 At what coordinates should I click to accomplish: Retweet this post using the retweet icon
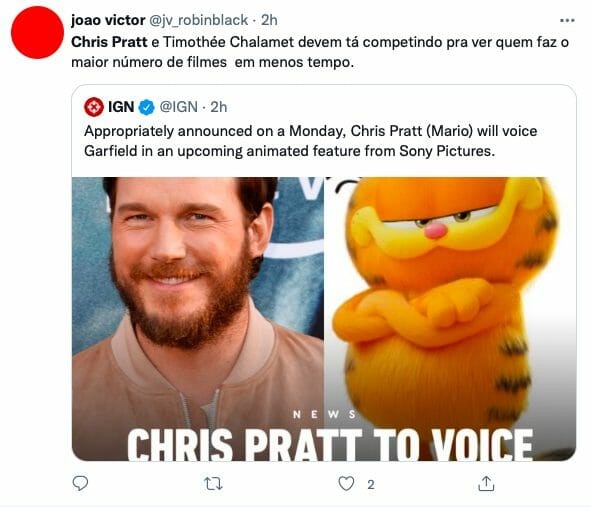(x=213, y=484)
